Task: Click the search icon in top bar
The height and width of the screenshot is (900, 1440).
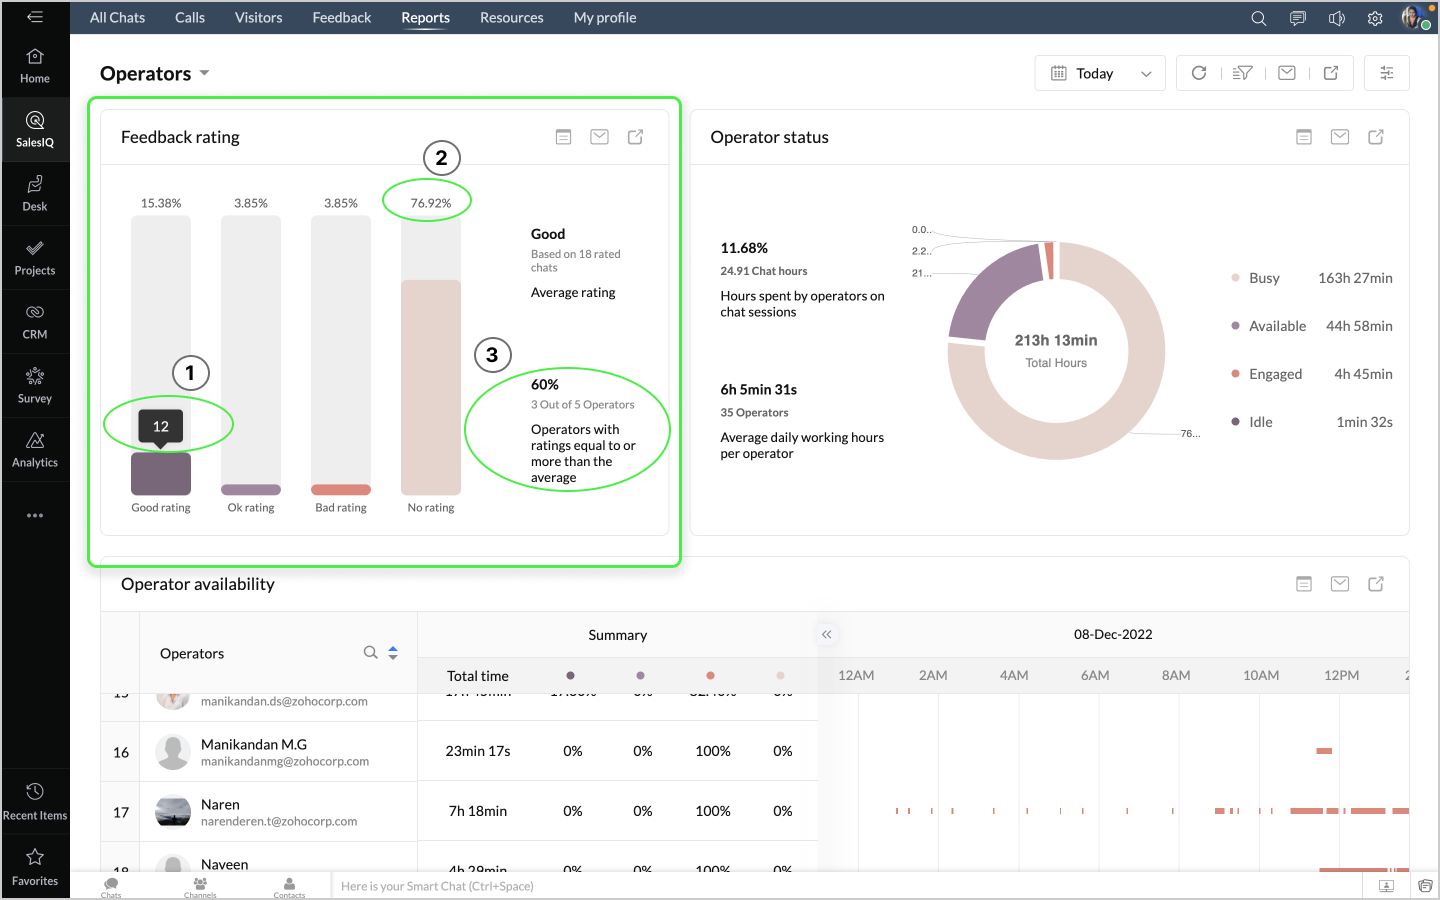Action: 1258,18
